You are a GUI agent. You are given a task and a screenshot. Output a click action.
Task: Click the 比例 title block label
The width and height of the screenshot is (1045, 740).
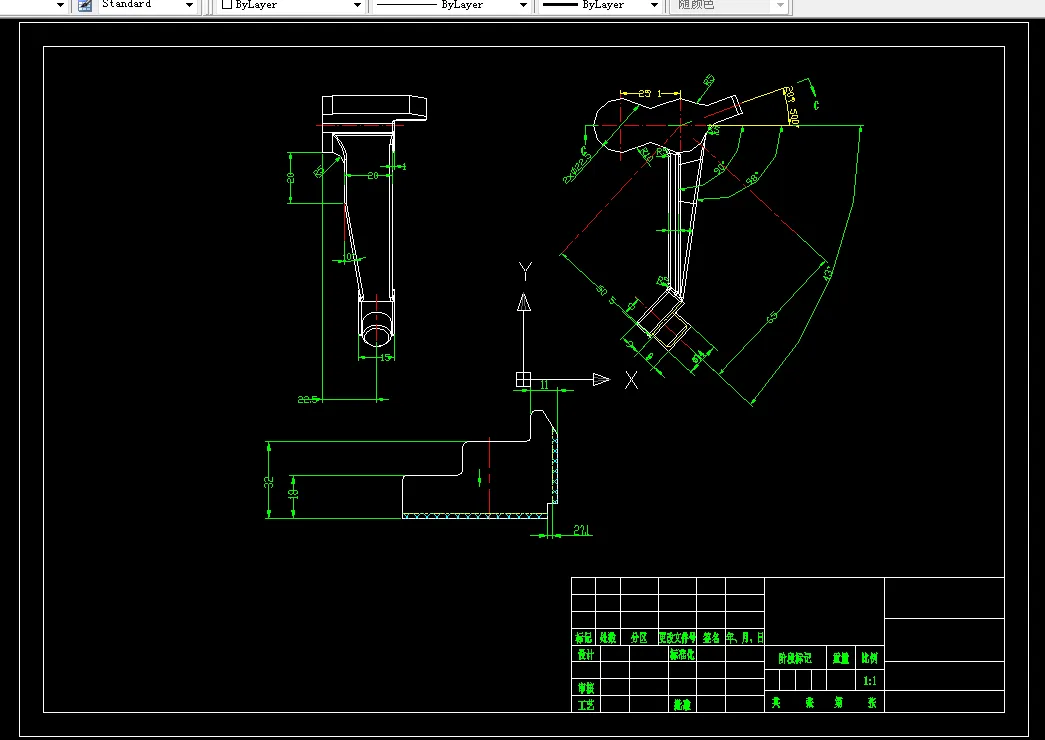pyautogui.click(x=870, y=658)
